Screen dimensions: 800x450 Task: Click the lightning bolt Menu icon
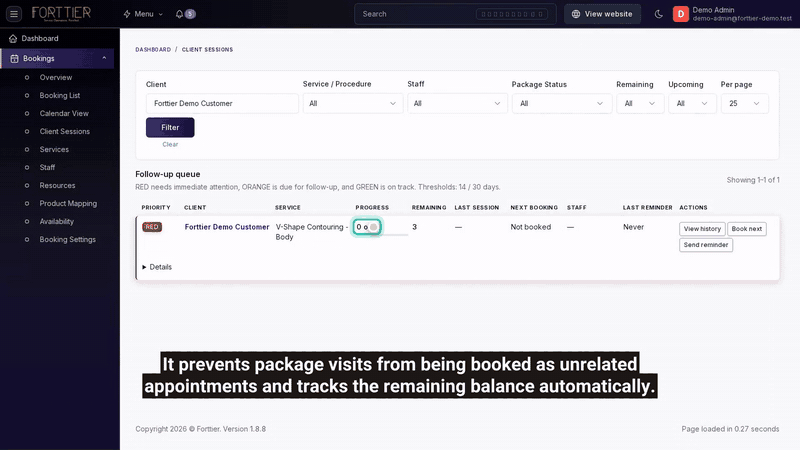click(127, 14)
